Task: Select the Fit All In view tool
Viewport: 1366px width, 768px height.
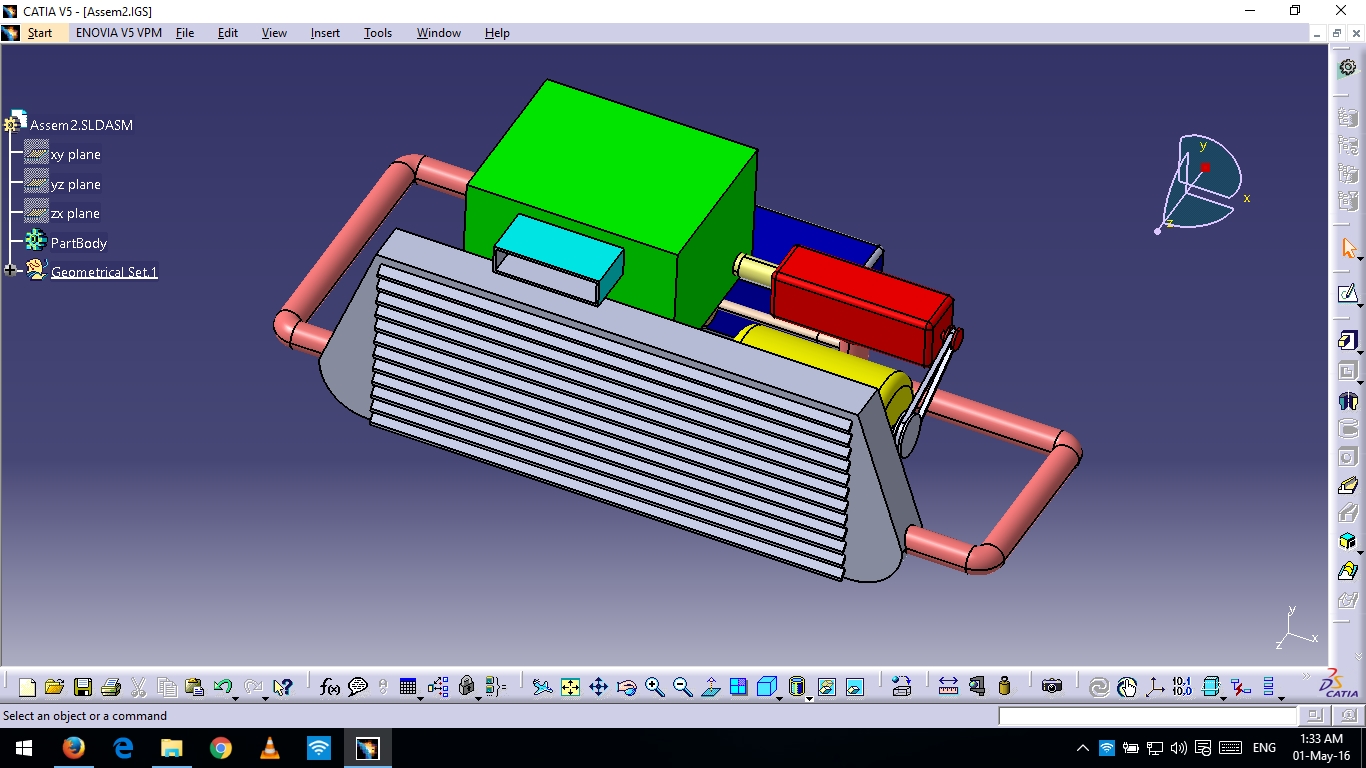Action: click(x=570, y=686)
